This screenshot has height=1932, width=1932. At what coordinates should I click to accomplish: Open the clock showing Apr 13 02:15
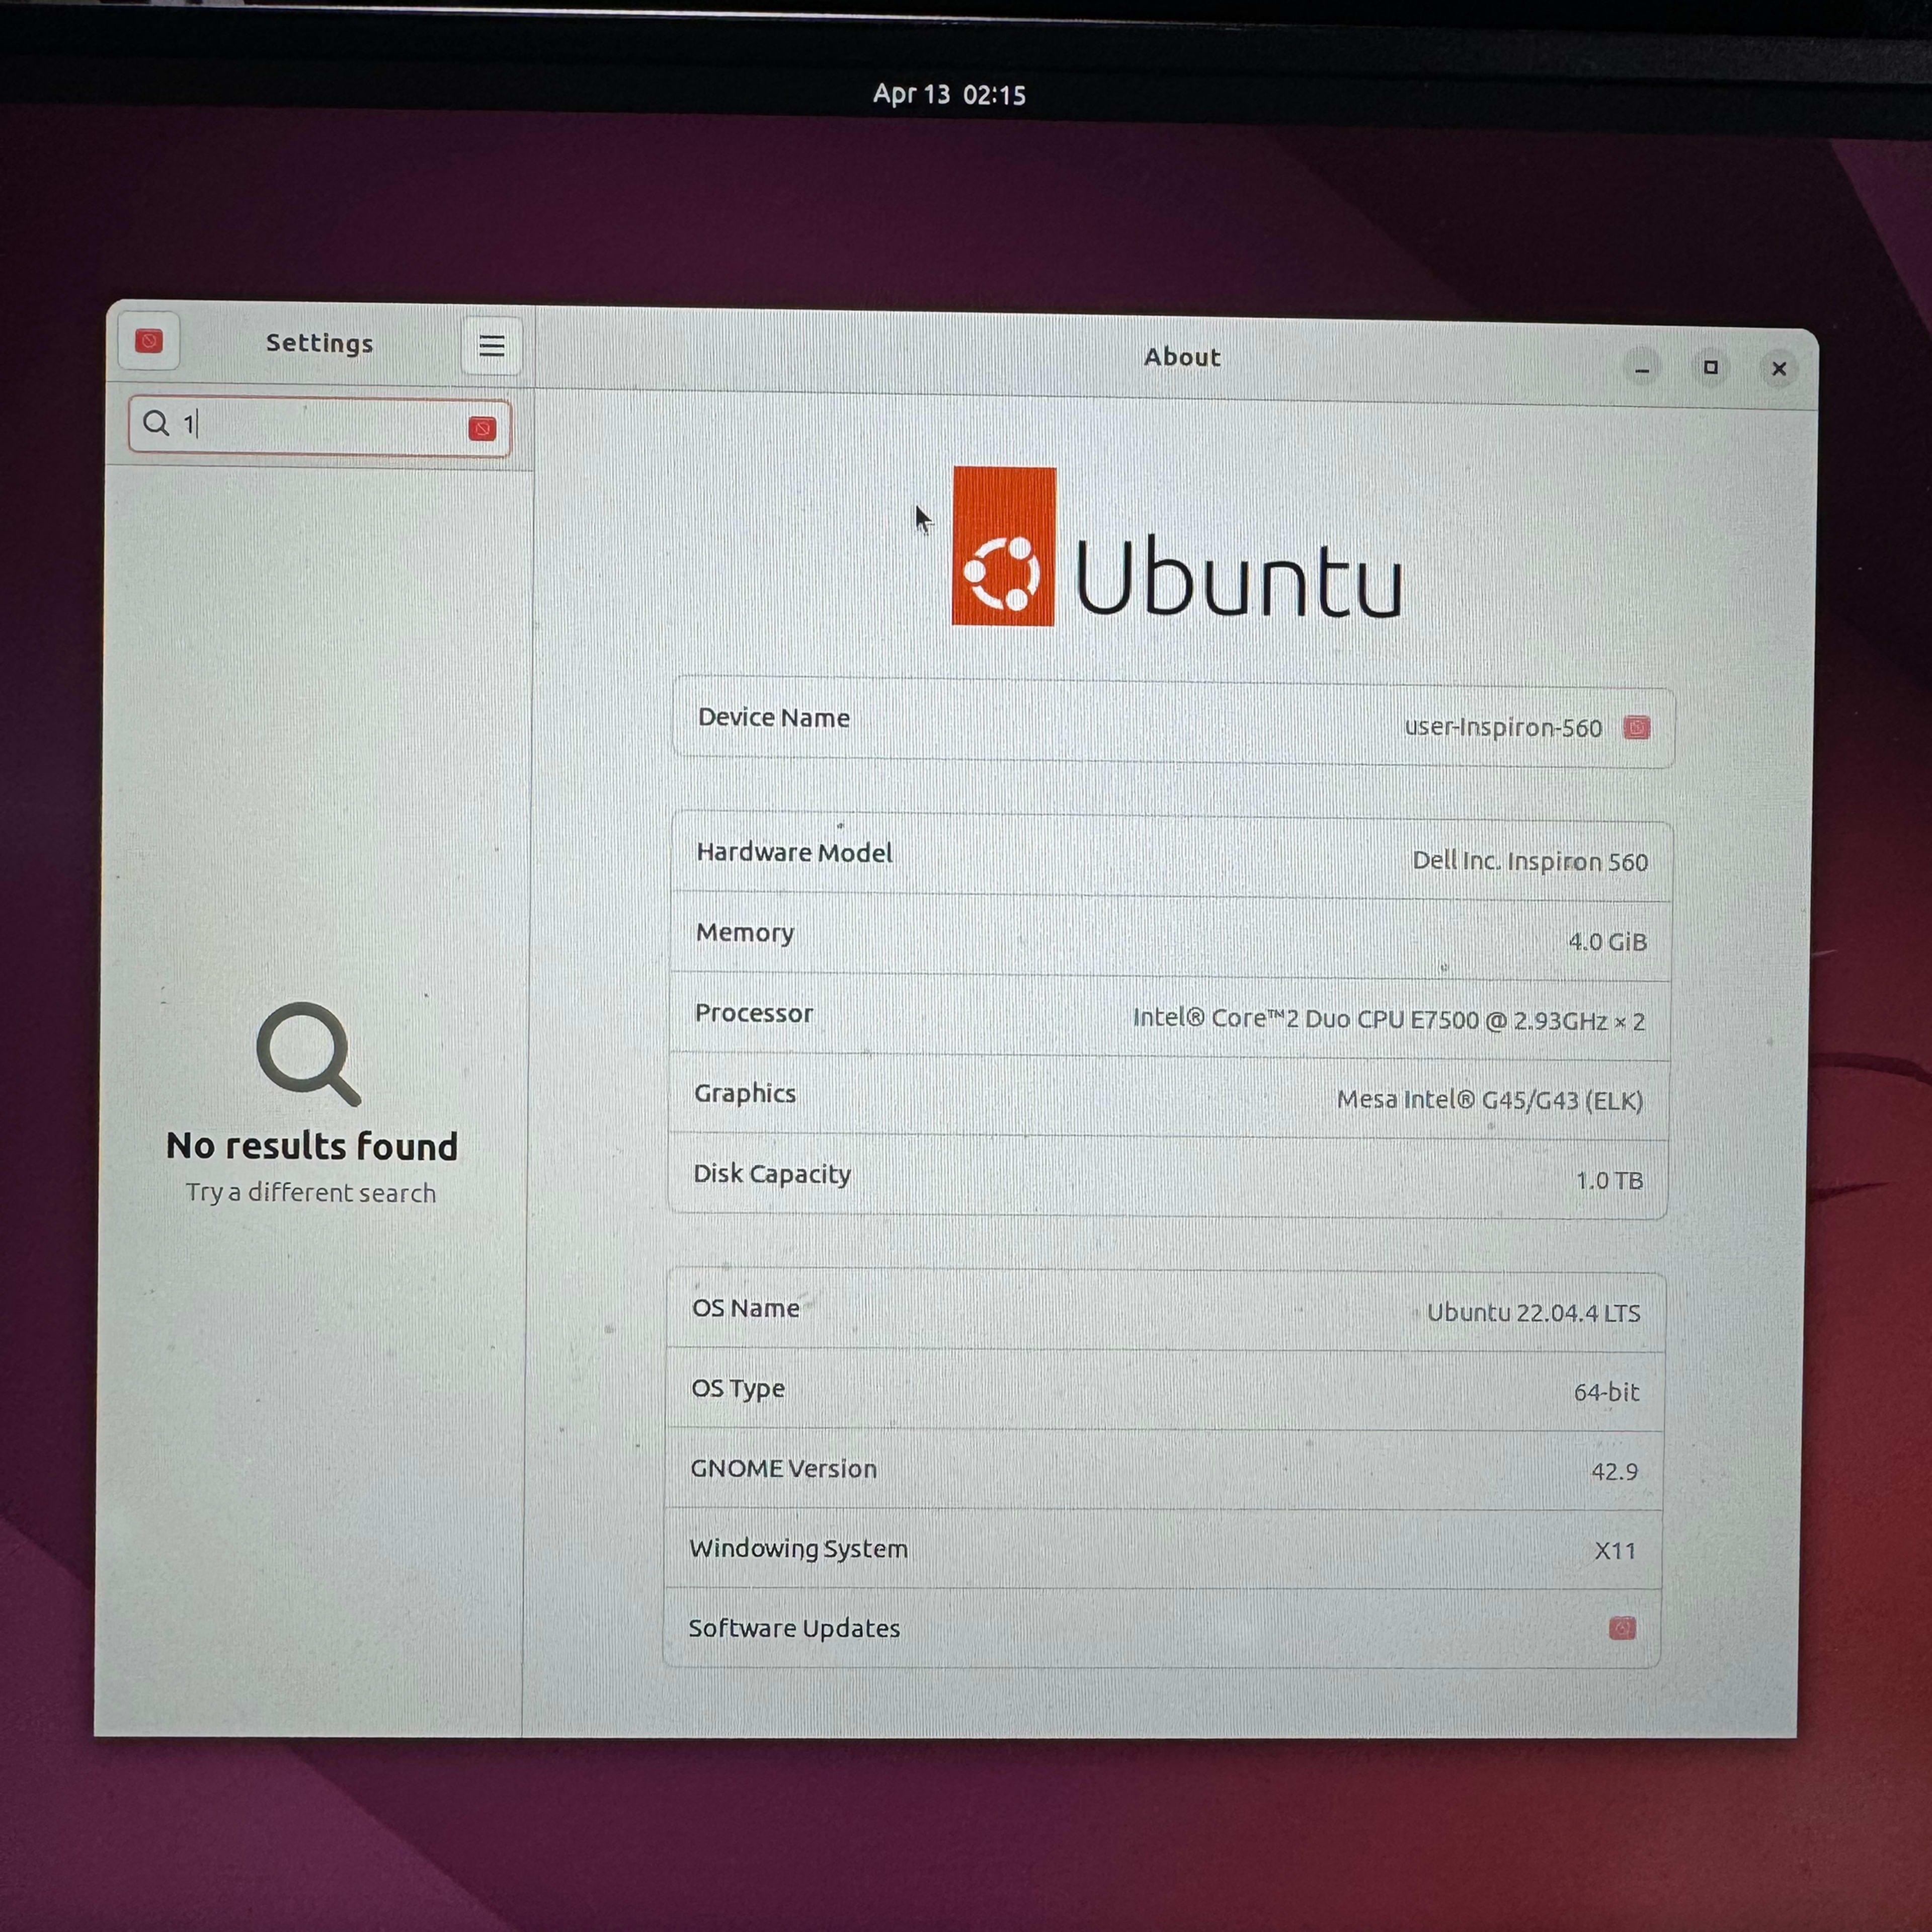[949, 94]
